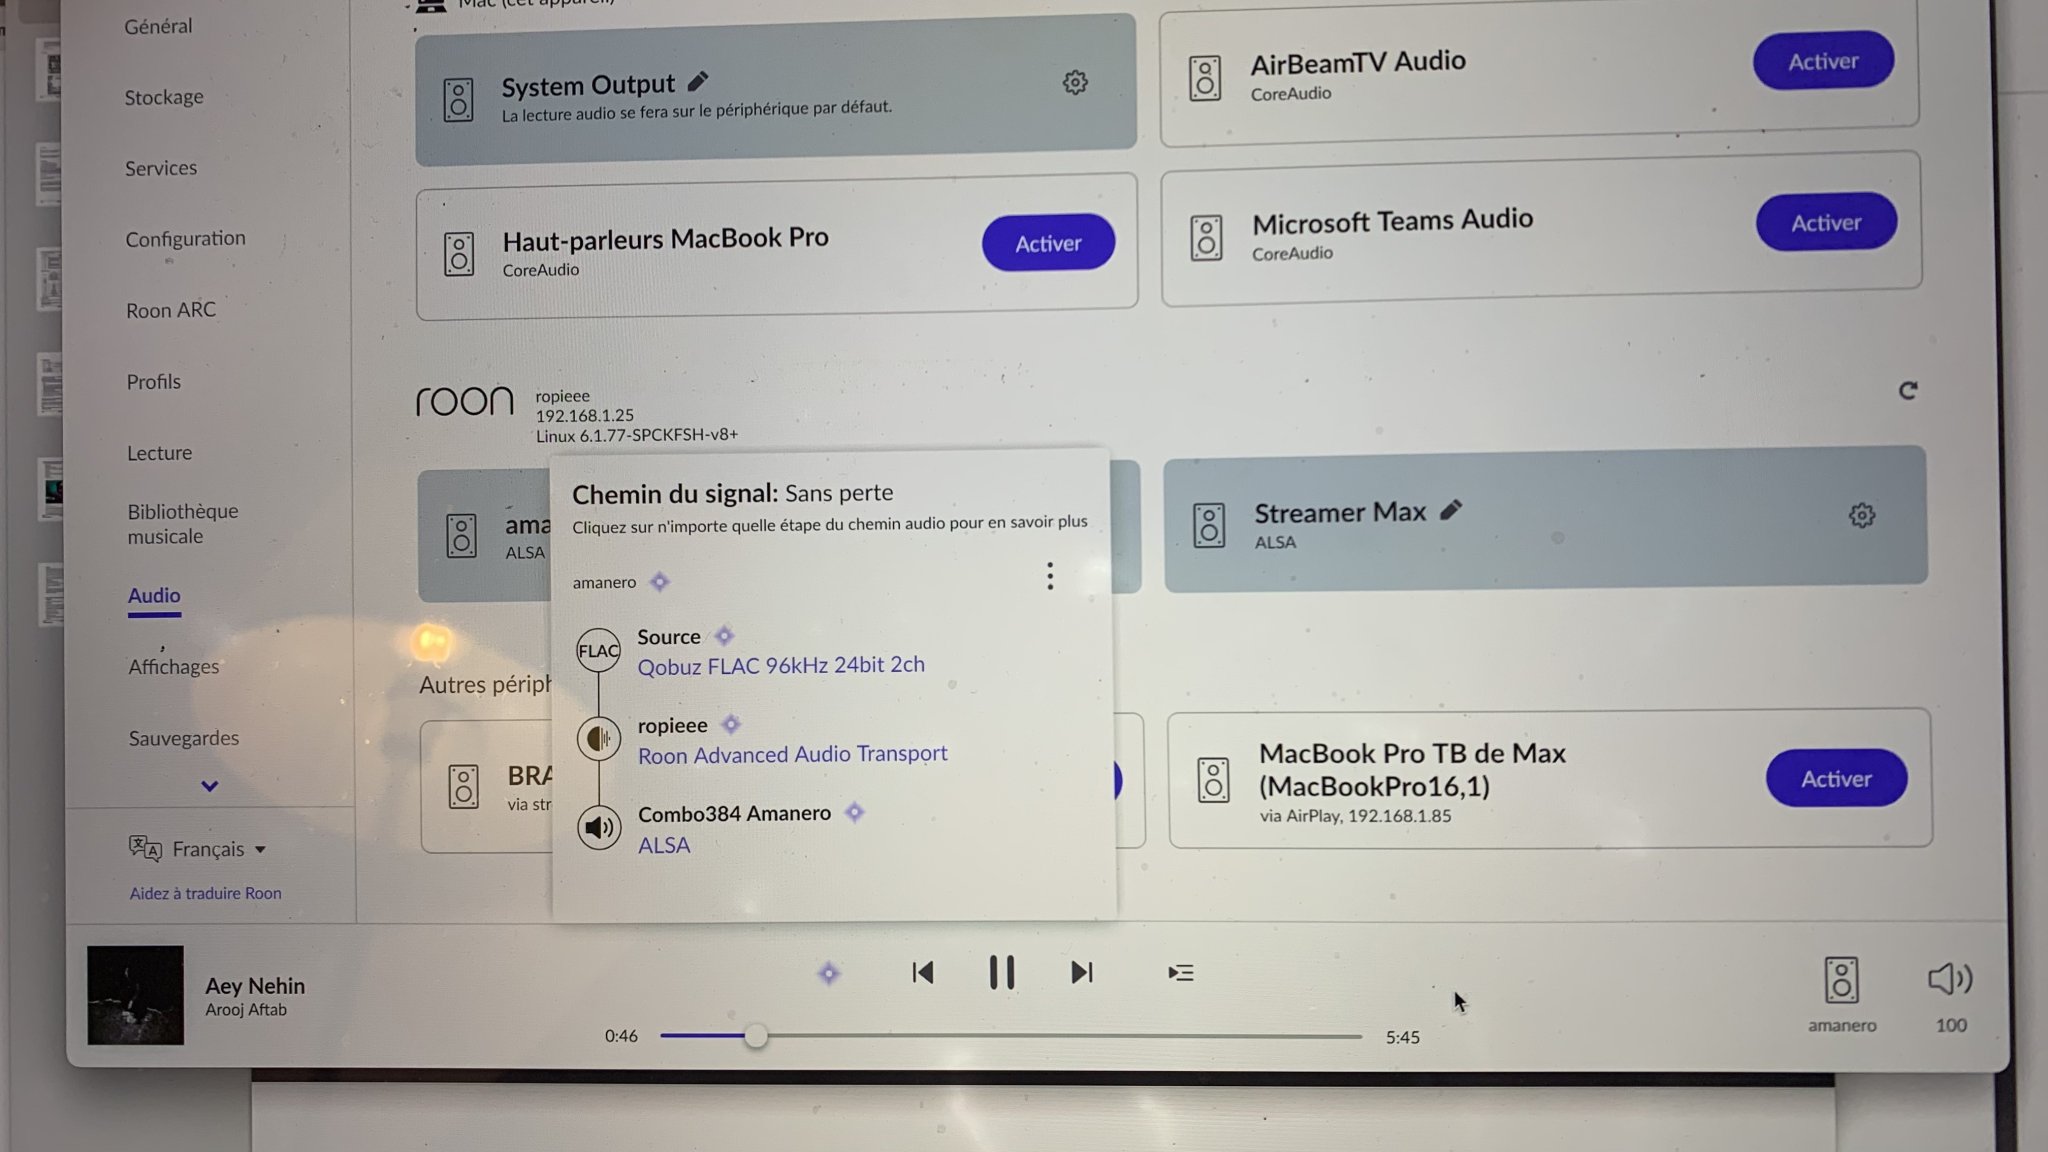
Task: Open Affichages settings
Action: click(x=173, y=667)
